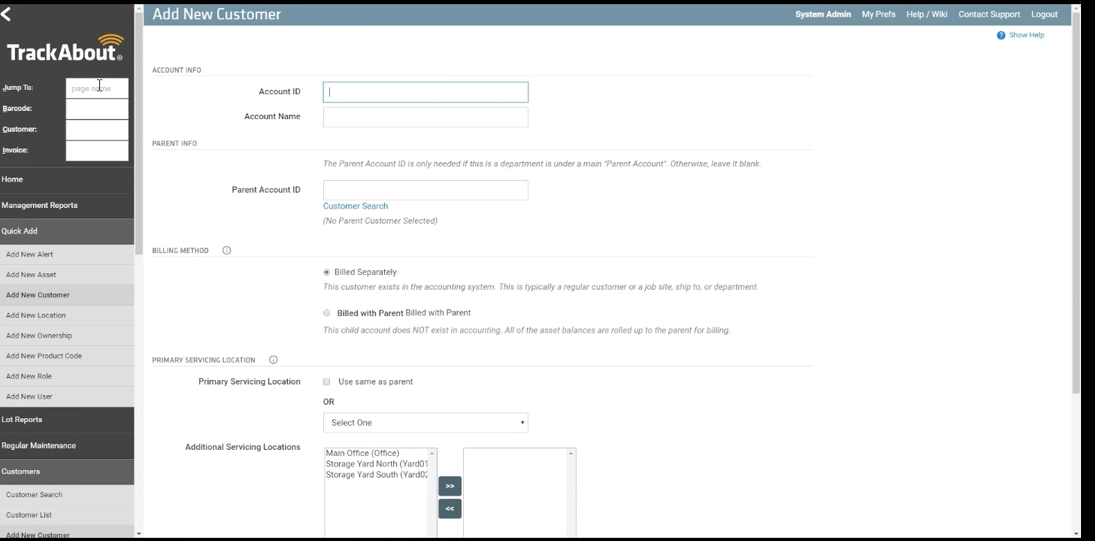Select the Billed with Parent radio button
Viewport: 1095px width, 541px height.
[326, 313]
